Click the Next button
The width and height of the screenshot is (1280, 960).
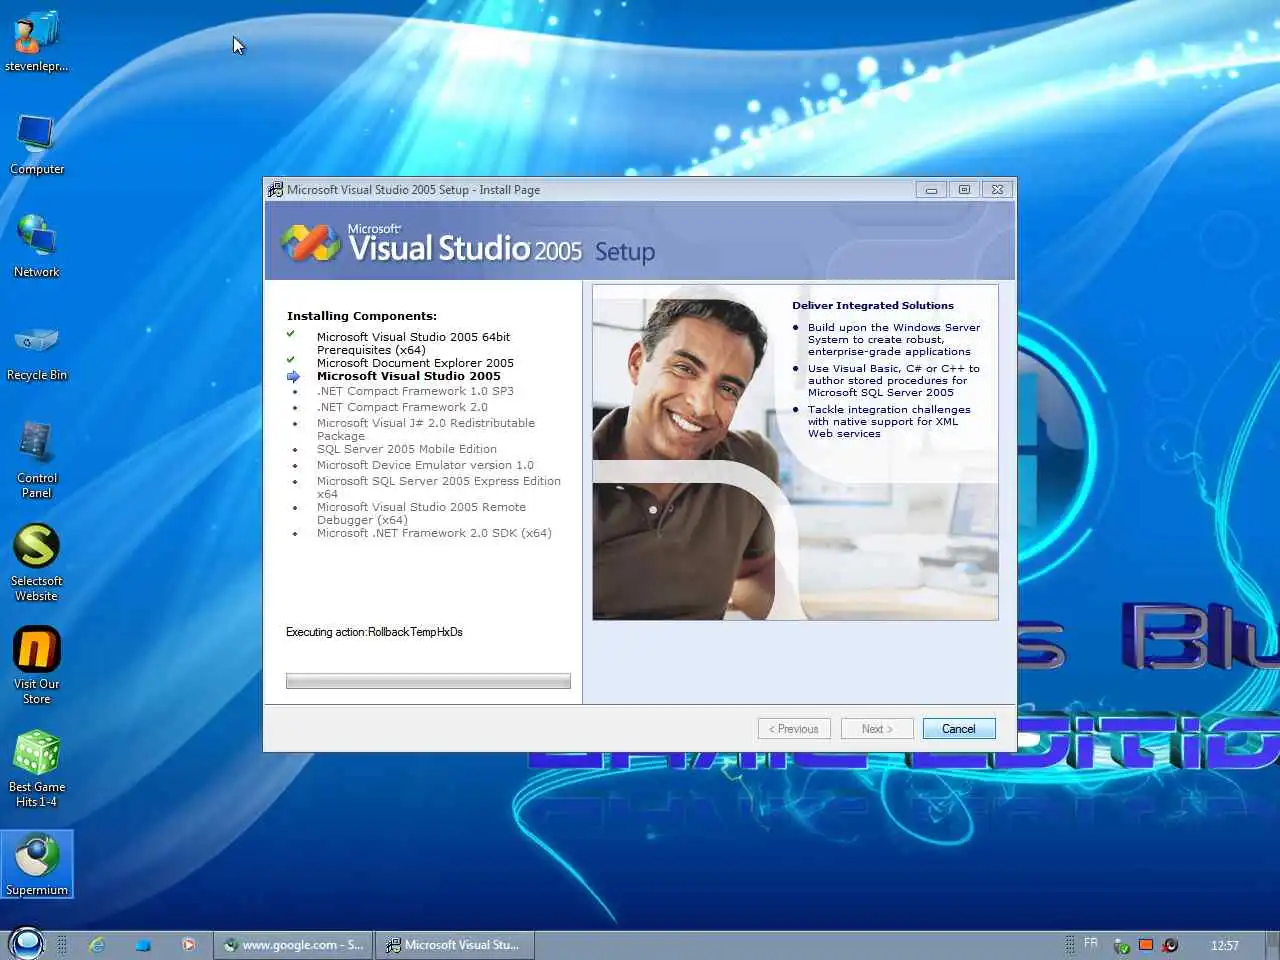[x=877, y=729]
